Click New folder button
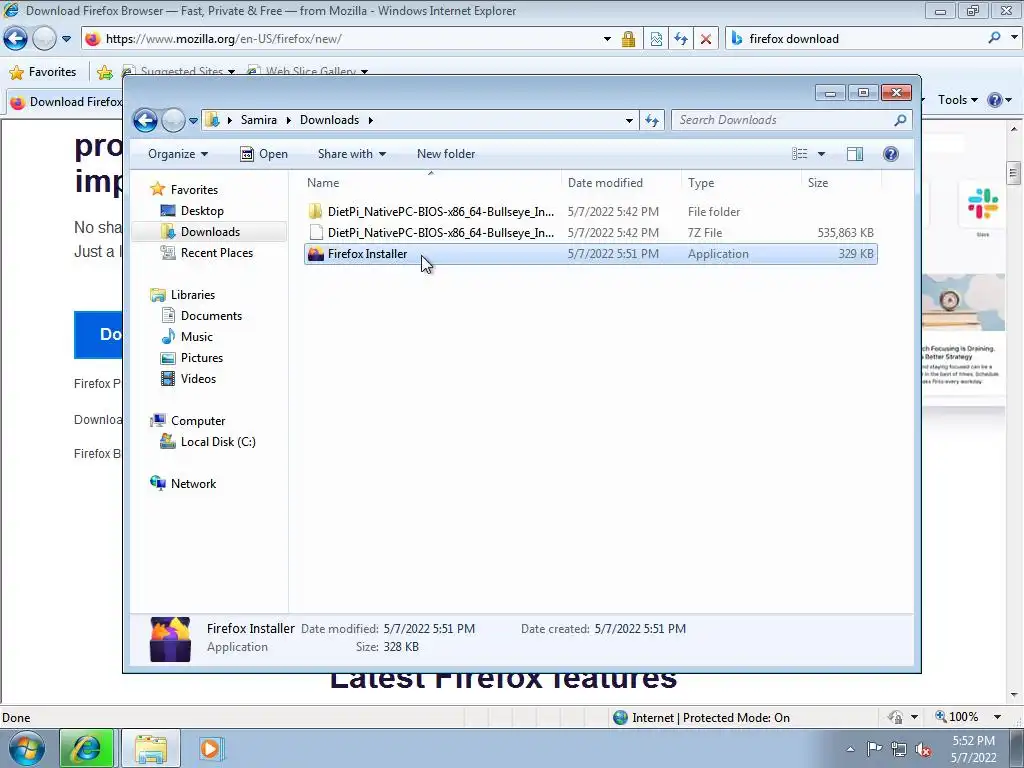The height and width of the screenshot is (768, 1024). pyautogui.click(x=446, y=154)
